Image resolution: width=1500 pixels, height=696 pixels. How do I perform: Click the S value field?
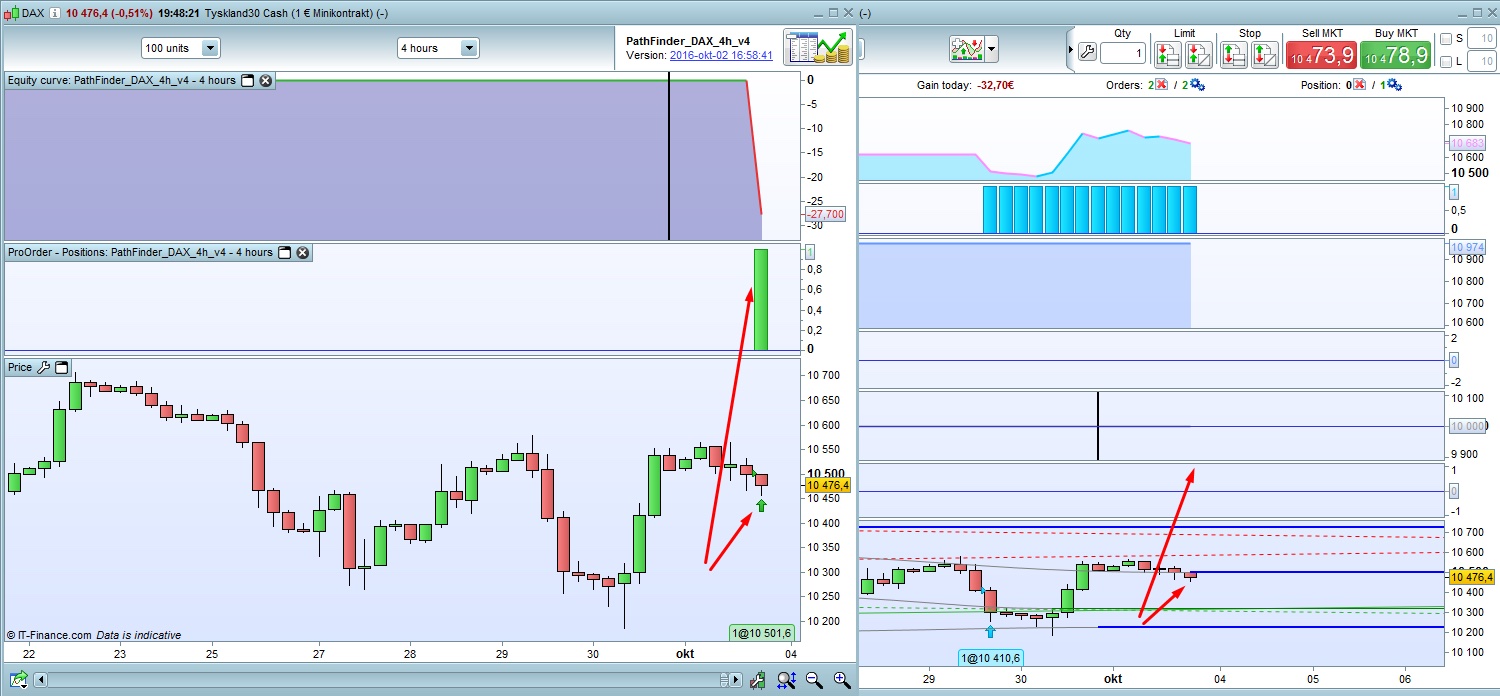[x=1482, y=38]
